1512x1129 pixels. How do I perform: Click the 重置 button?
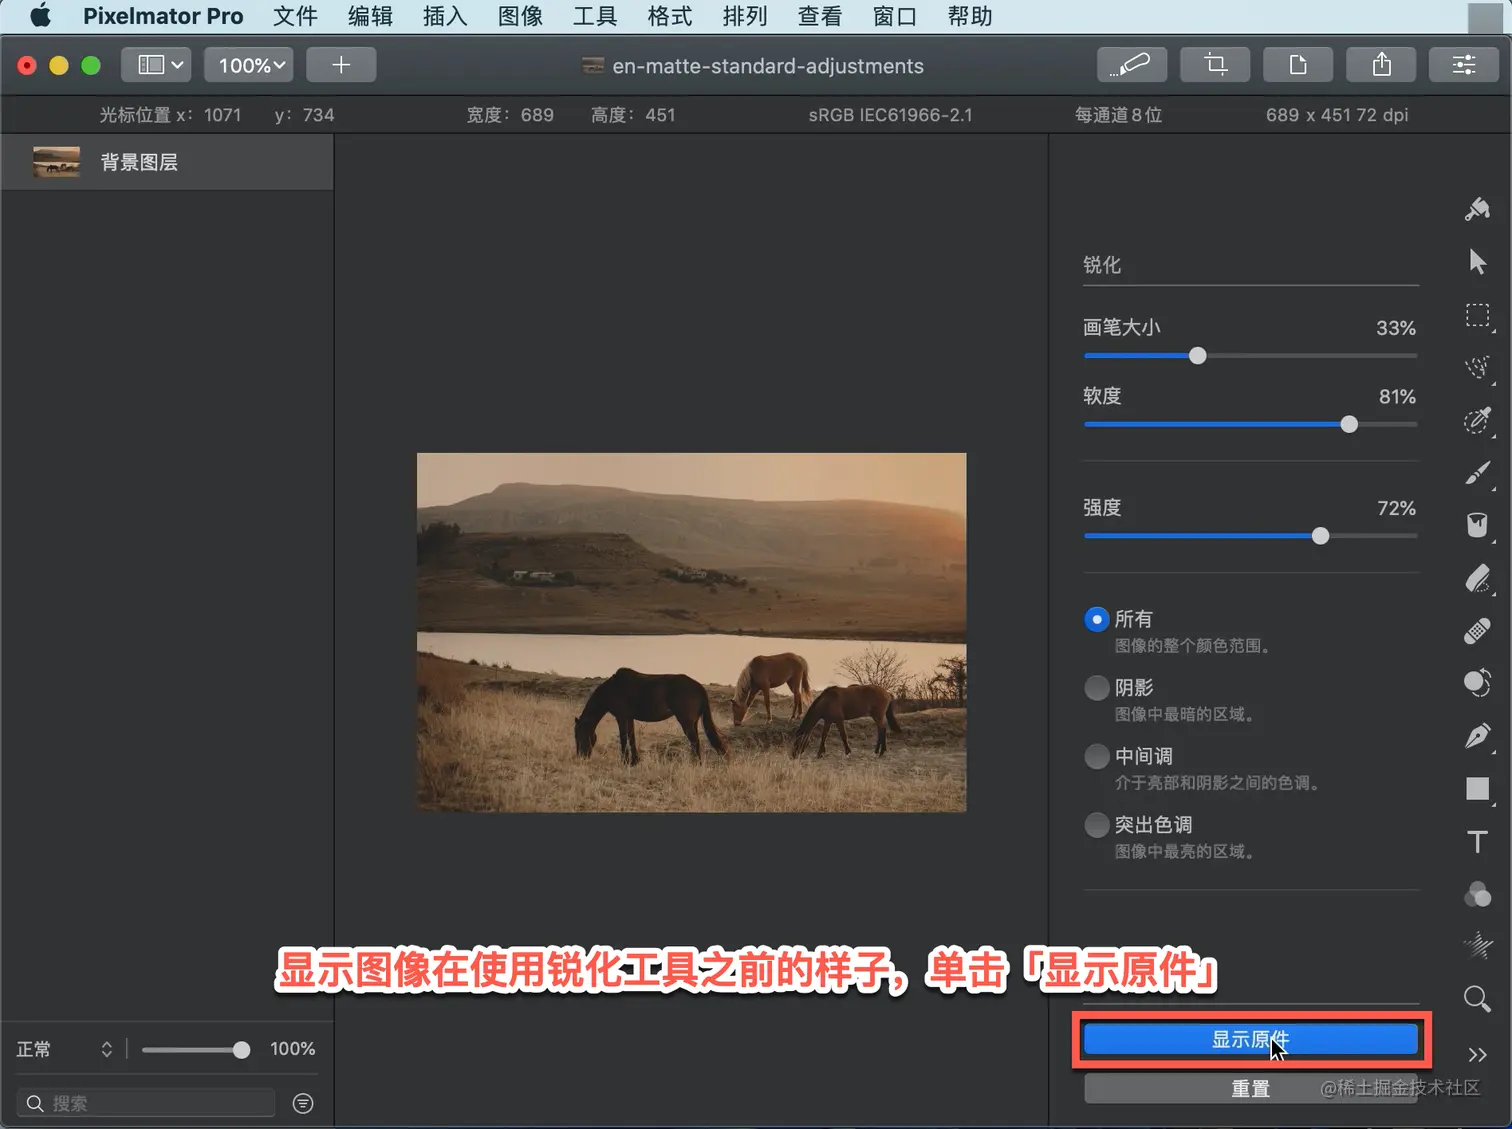pos(1250,1088)
